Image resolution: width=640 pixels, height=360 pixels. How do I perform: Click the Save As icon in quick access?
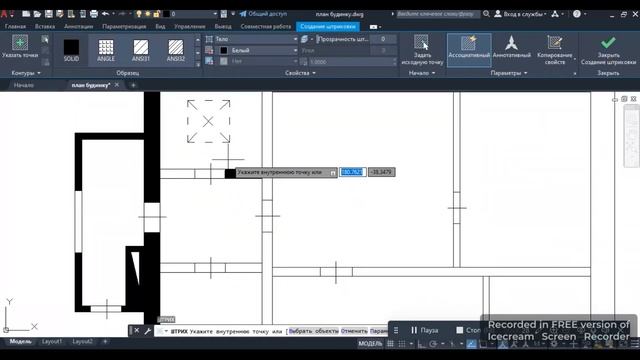tap(60, 14)
